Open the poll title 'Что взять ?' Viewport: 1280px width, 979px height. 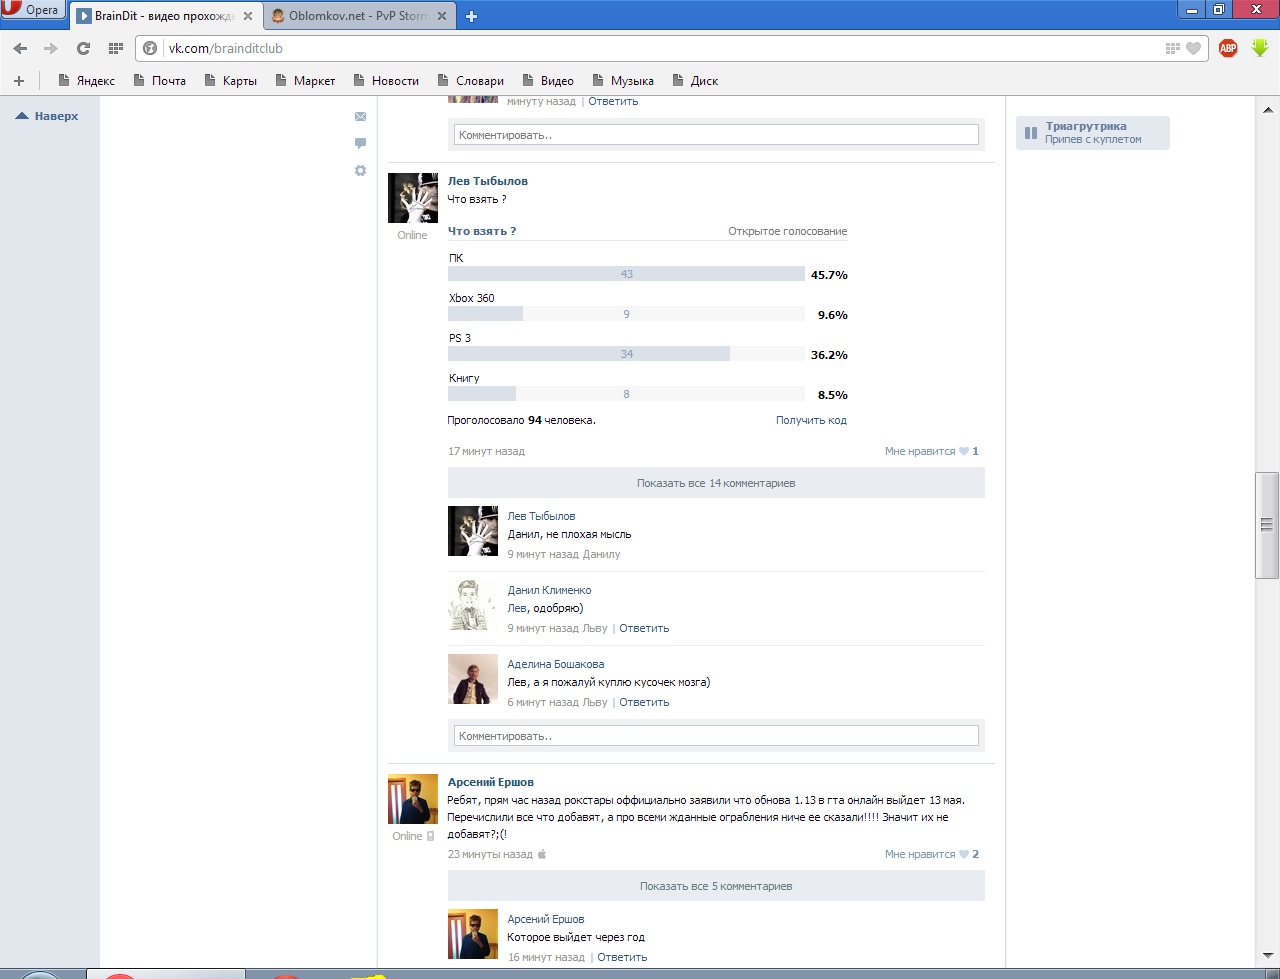point(482,231)
